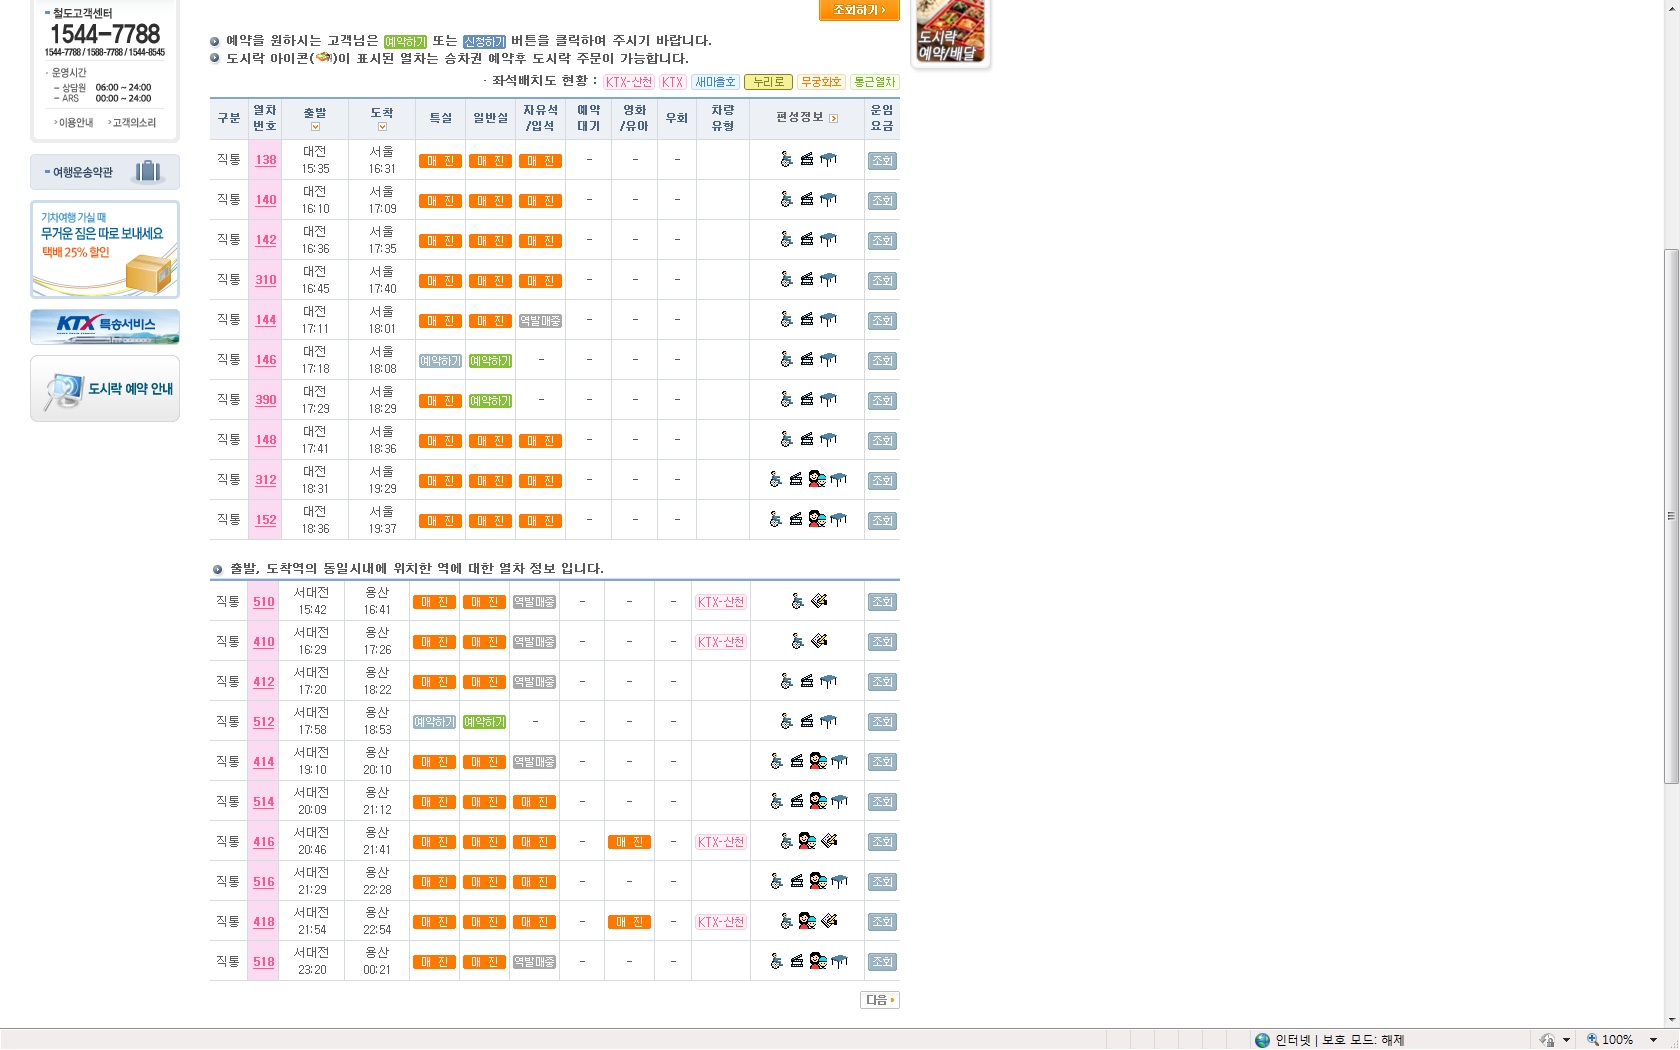Reserve 특실 seat on train 146
The image size is (1680, 1050).
point(440,361)
